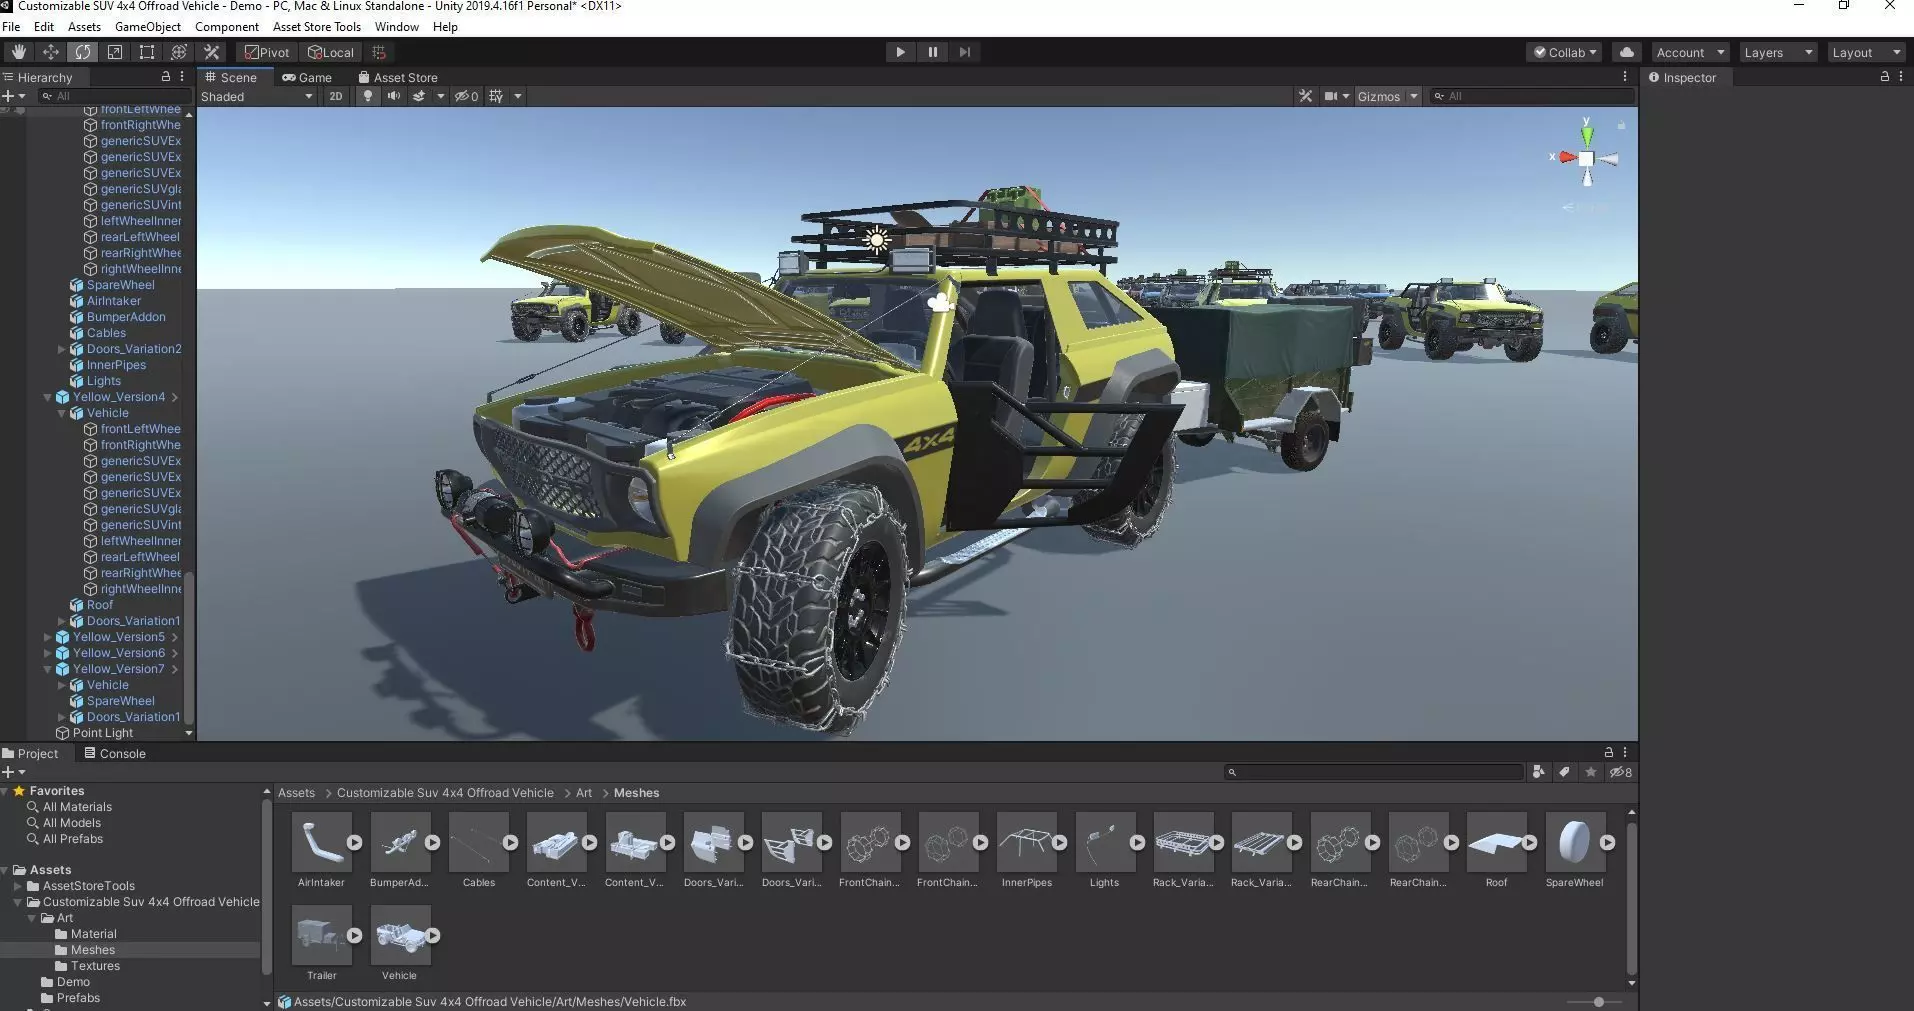Toggle scene lighting
This screenshot has height=1011, width=1914.
368,96
